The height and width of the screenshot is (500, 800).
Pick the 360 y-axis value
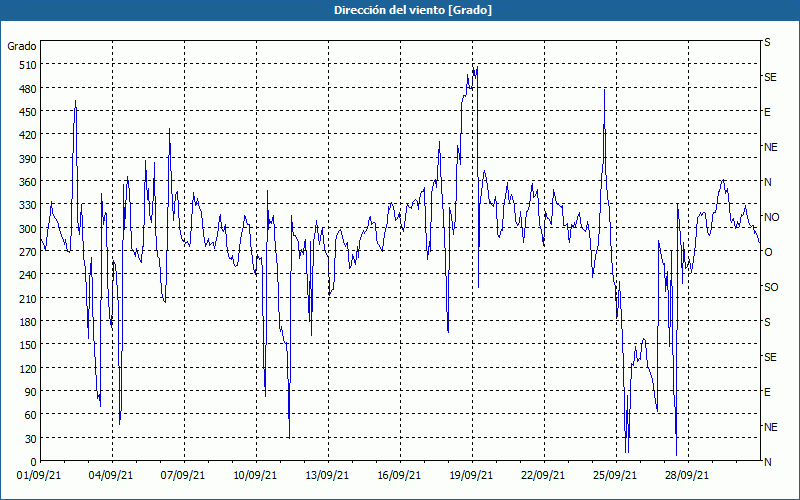coord(27,182)
